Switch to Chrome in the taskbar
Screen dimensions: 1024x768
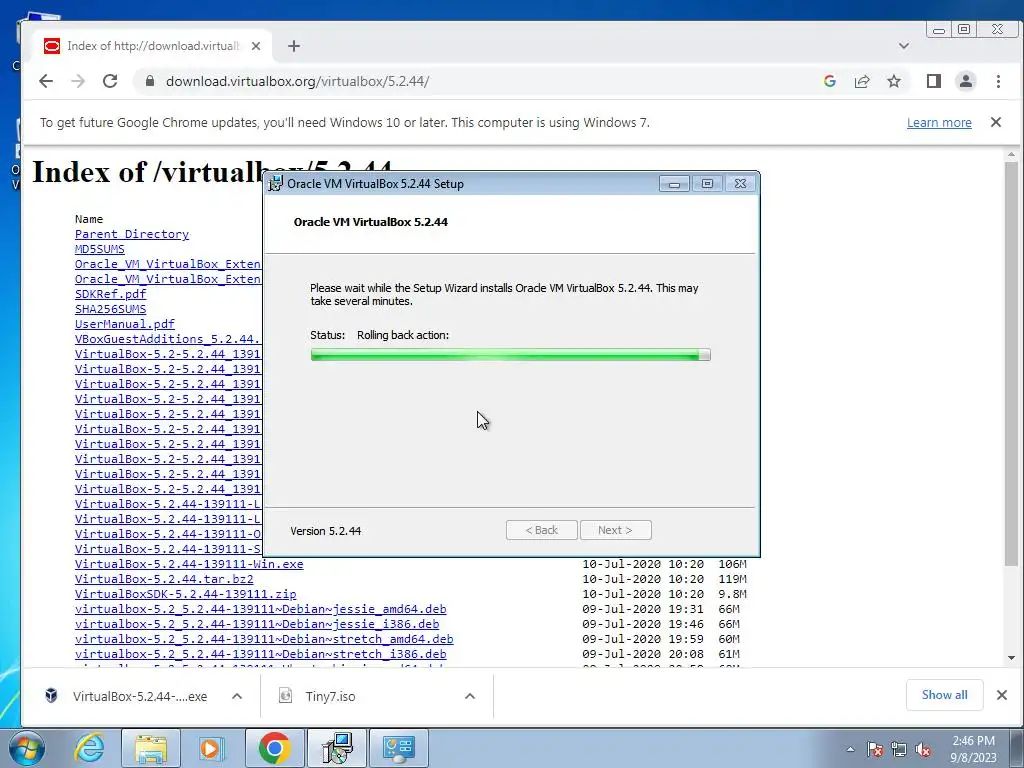(x=274, y=748)
